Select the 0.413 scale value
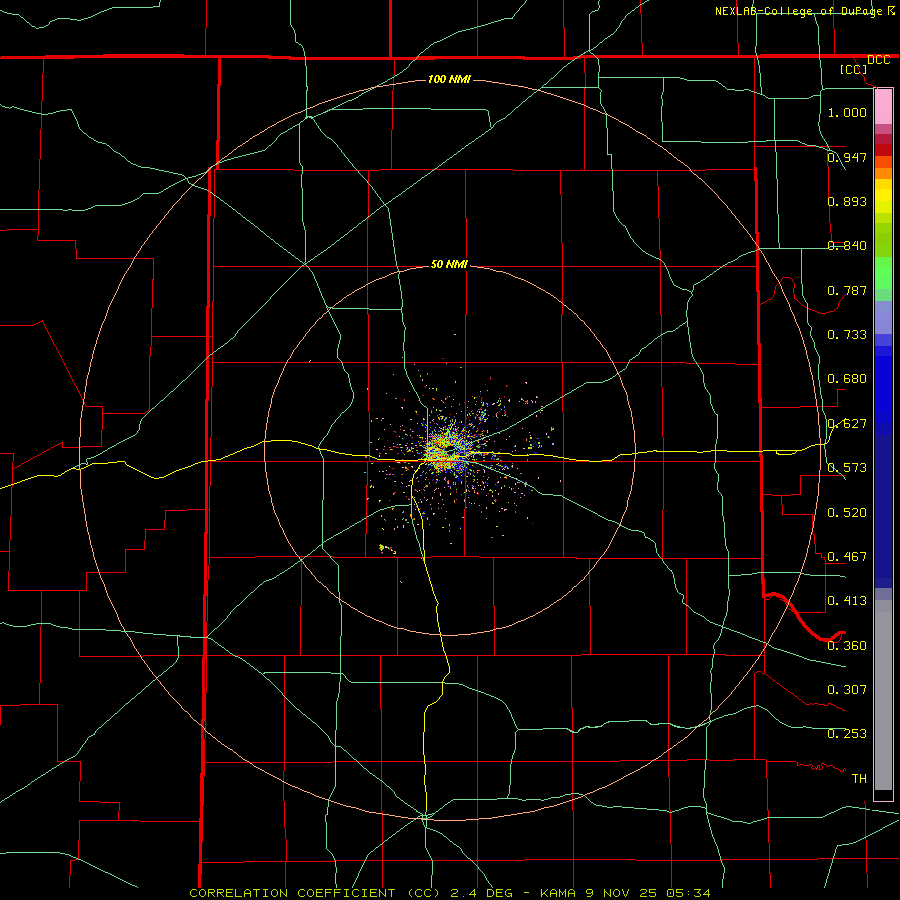 pos(847,600)
